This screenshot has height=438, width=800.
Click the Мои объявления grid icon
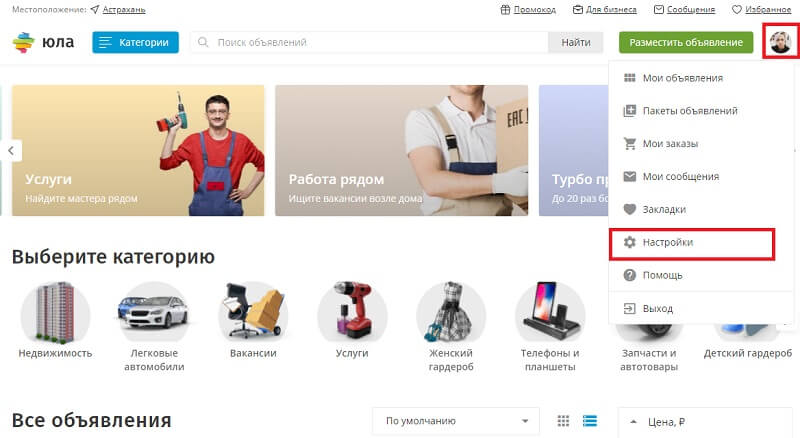[x=630, y=78]
